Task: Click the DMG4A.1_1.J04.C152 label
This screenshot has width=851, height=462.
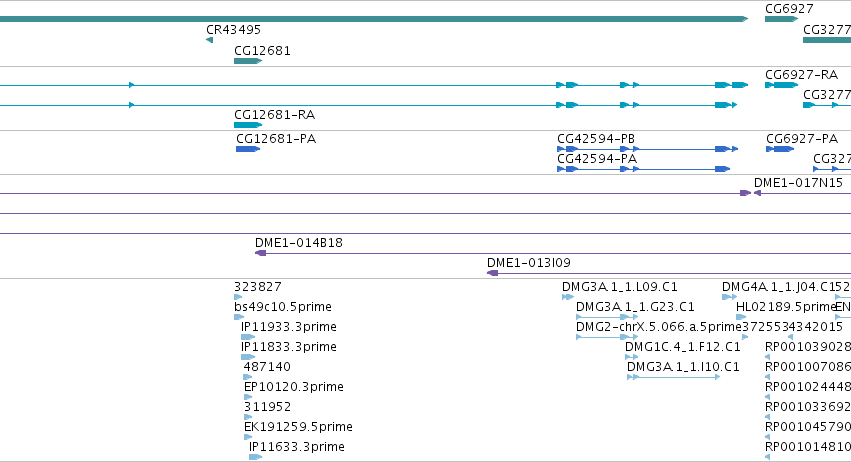Action: coord(786,286)
